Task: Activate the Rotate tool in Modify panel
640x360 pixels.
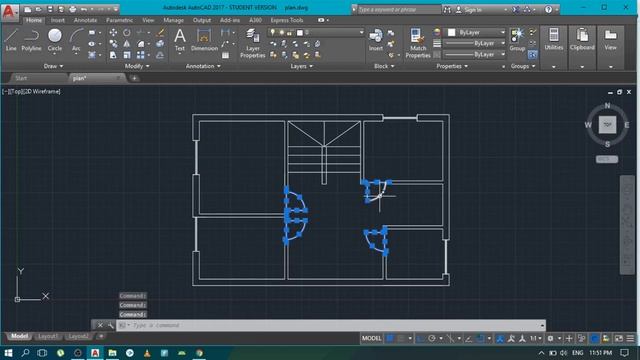Action: coord(127,32)
